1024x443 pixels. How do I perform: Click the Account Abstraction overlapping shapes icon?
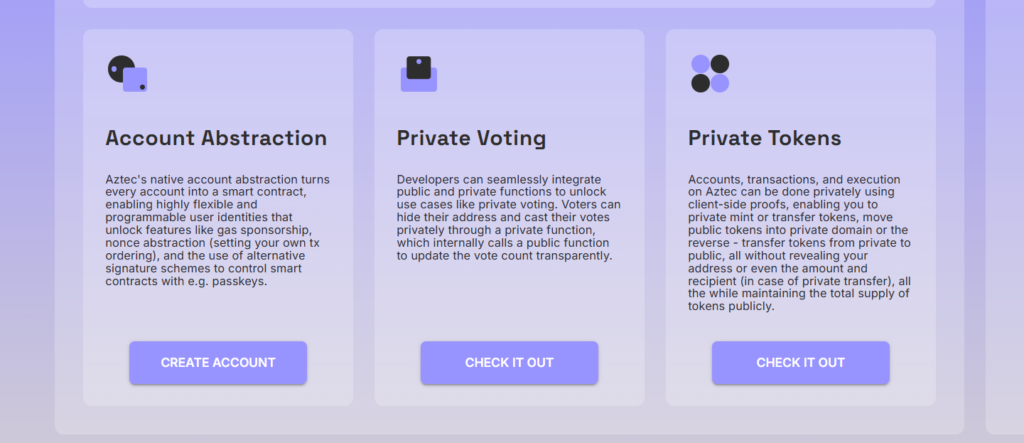click(x=127, y=74)
